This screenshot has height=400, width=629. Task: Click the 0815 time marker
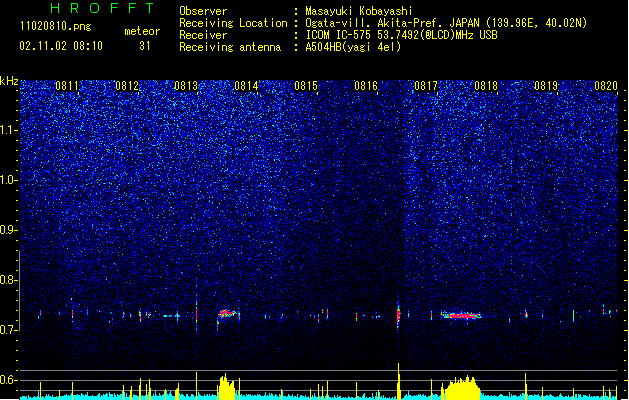[306, 86]
